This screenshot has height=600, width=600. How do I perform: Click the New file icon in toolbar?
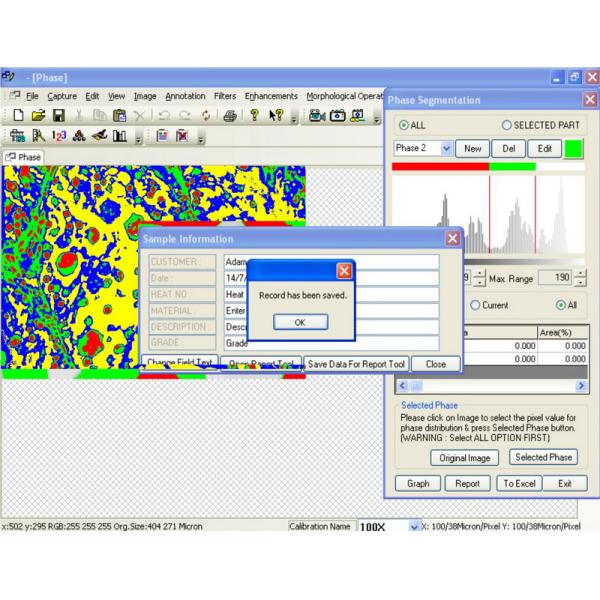tap(19, 116)
